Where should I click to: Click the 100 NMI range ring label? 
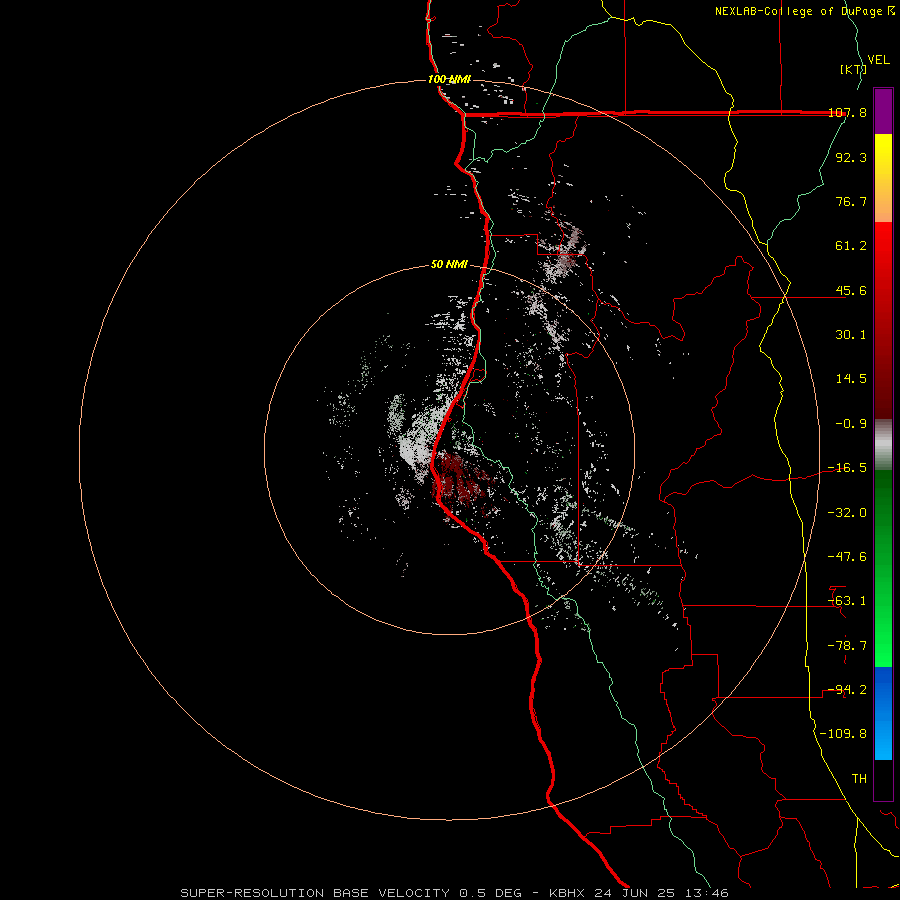point(449,79)
